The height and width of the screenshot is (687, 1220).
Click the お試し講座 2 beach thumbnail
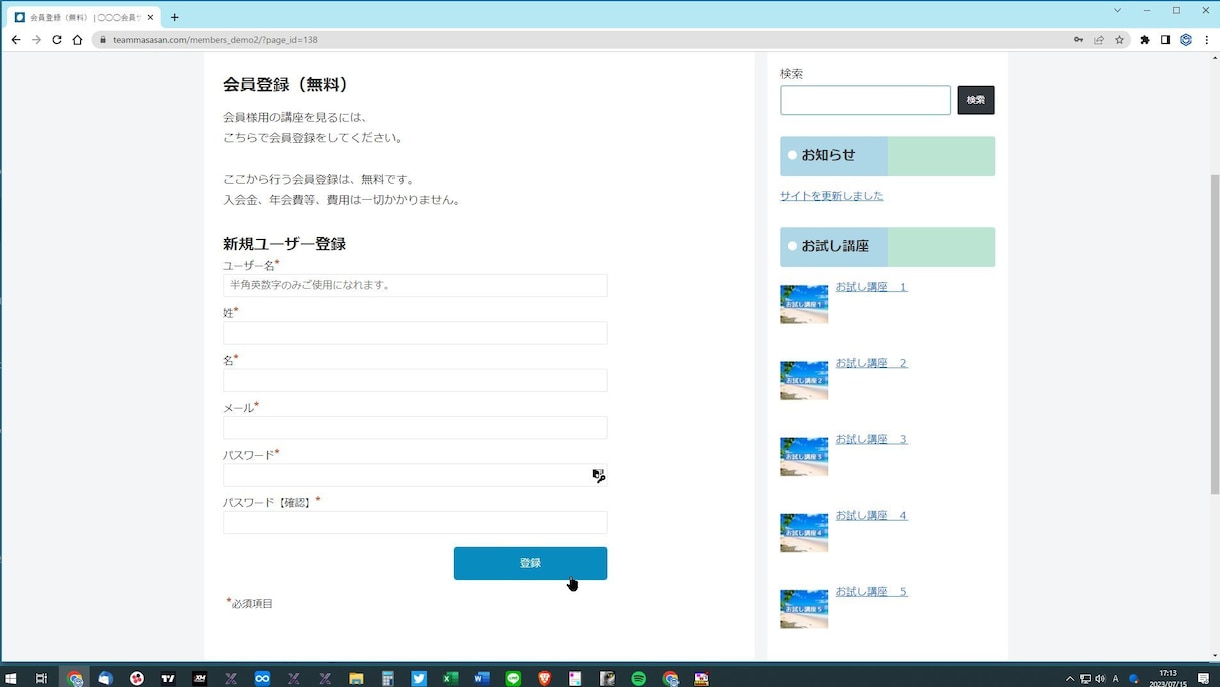804,380
